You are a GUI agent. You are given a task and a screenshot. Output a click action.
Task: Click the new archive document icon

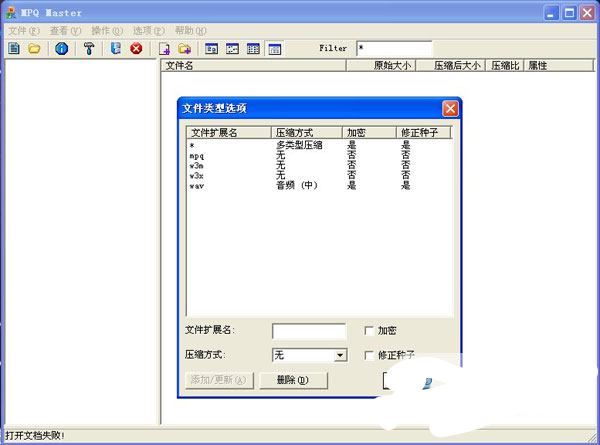point(14,48)
